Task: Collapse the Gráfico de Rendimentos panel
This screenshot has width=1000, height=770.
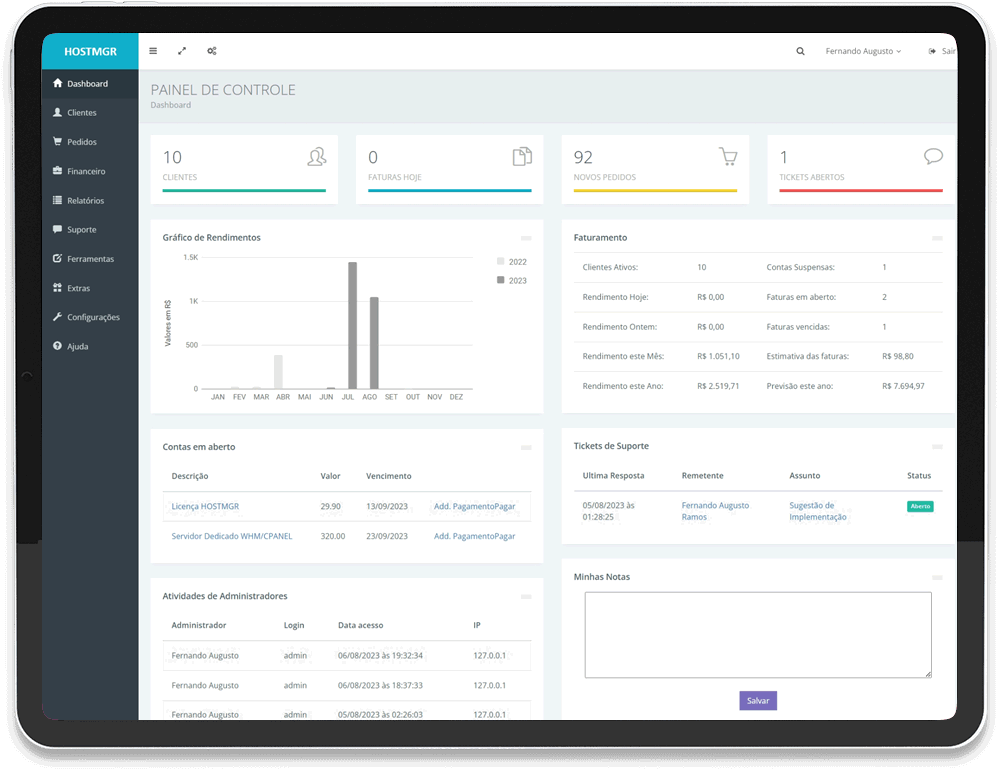Action: (x=526, y=238)
